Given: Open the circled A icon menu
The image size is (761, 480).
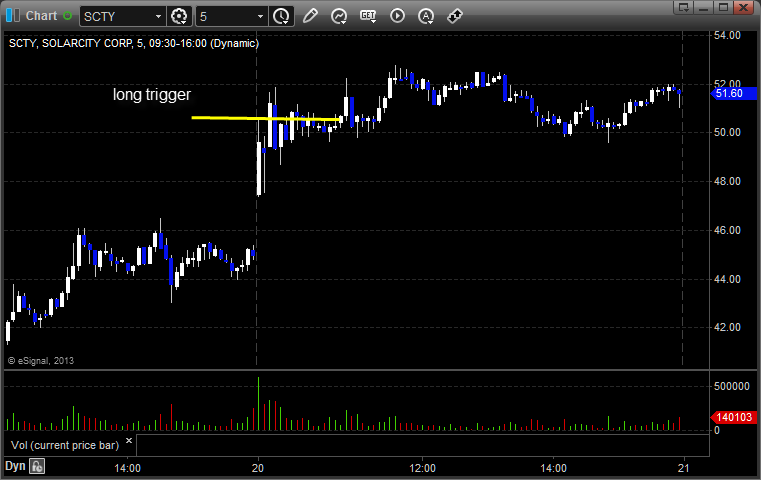Looking at the screenshot, I should [426, 16].
